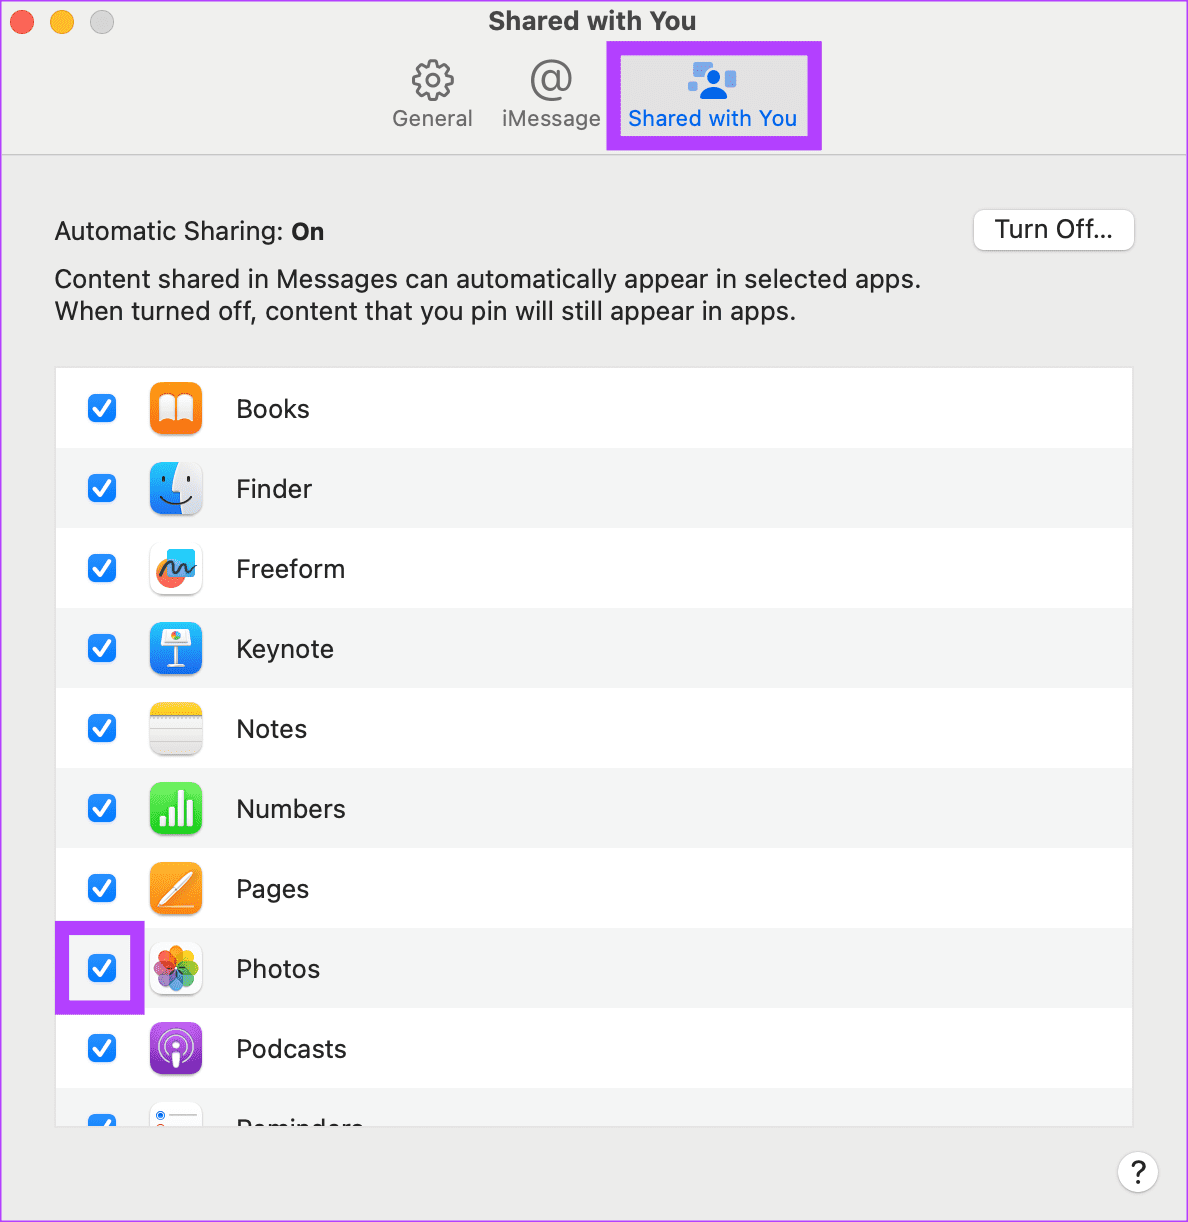The width and height of the screenshot is (1188, 1222).
Task: Click the Numbers app icon
Action: (176, 808)
